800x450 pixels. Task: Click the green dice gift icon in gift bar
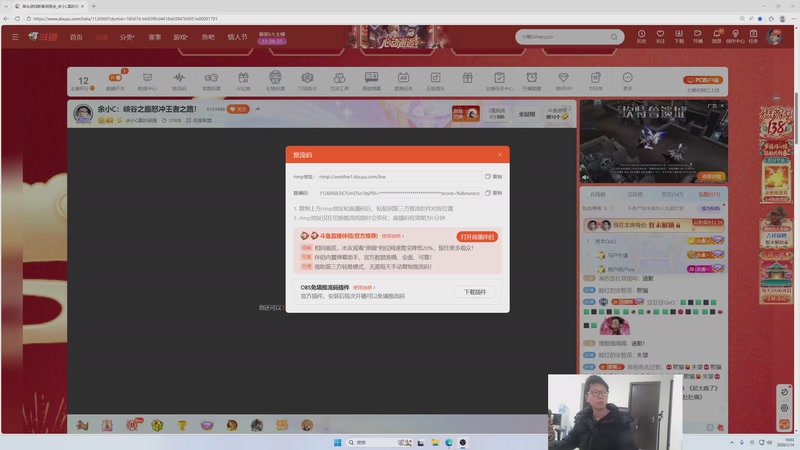click(157, 424)
